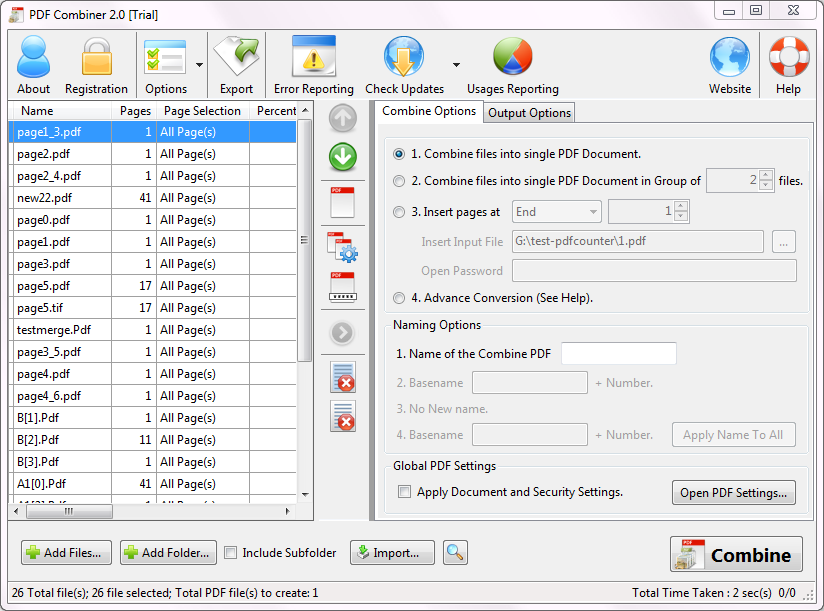The image size is (824, 611).
Task: Move selected file down with green arrow
Action: click(343, 157)
